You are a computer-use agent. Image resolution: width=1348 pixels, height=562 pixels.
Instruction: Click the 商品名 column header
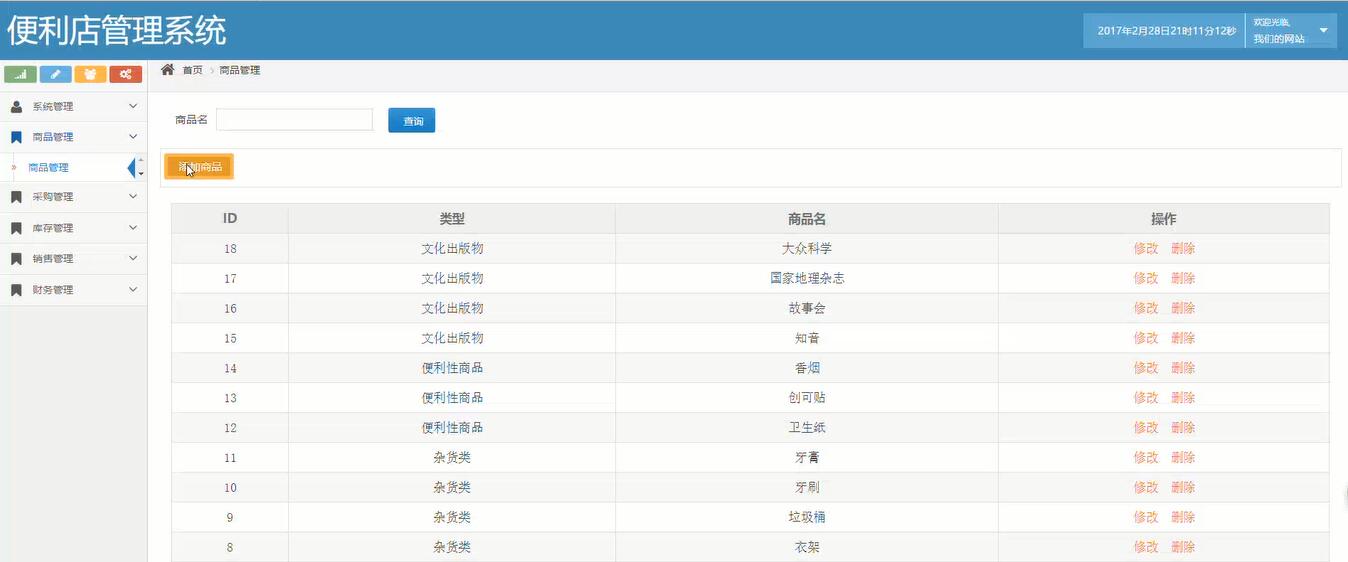[807, 219]
